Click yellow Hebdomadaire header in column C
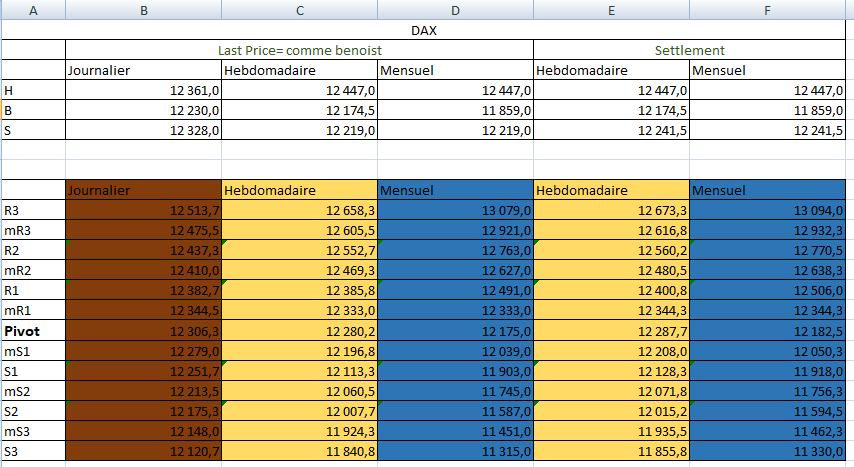 tap(300, 190)
